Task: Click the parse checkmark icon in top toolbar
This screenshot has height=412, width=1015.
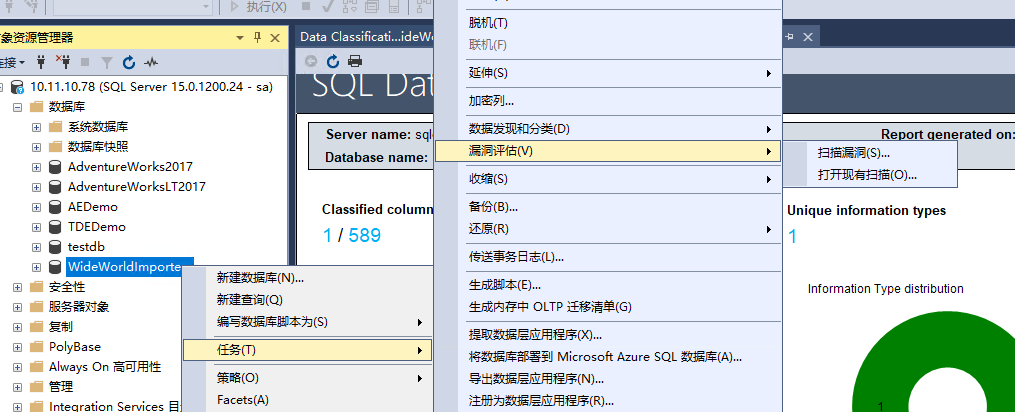Action: pyautogui.click(x=328, y=6)
